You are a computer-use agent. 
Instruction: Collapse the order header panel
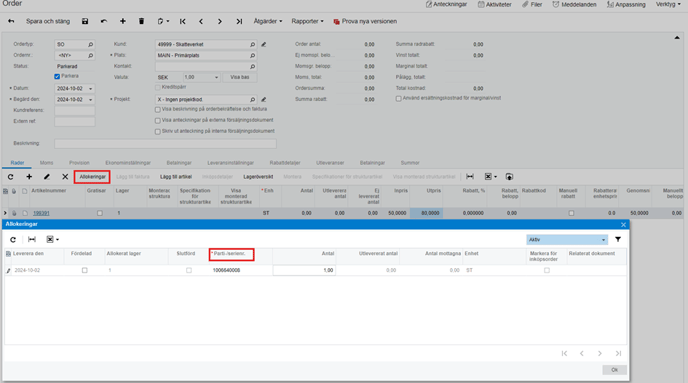coord(677,38)
